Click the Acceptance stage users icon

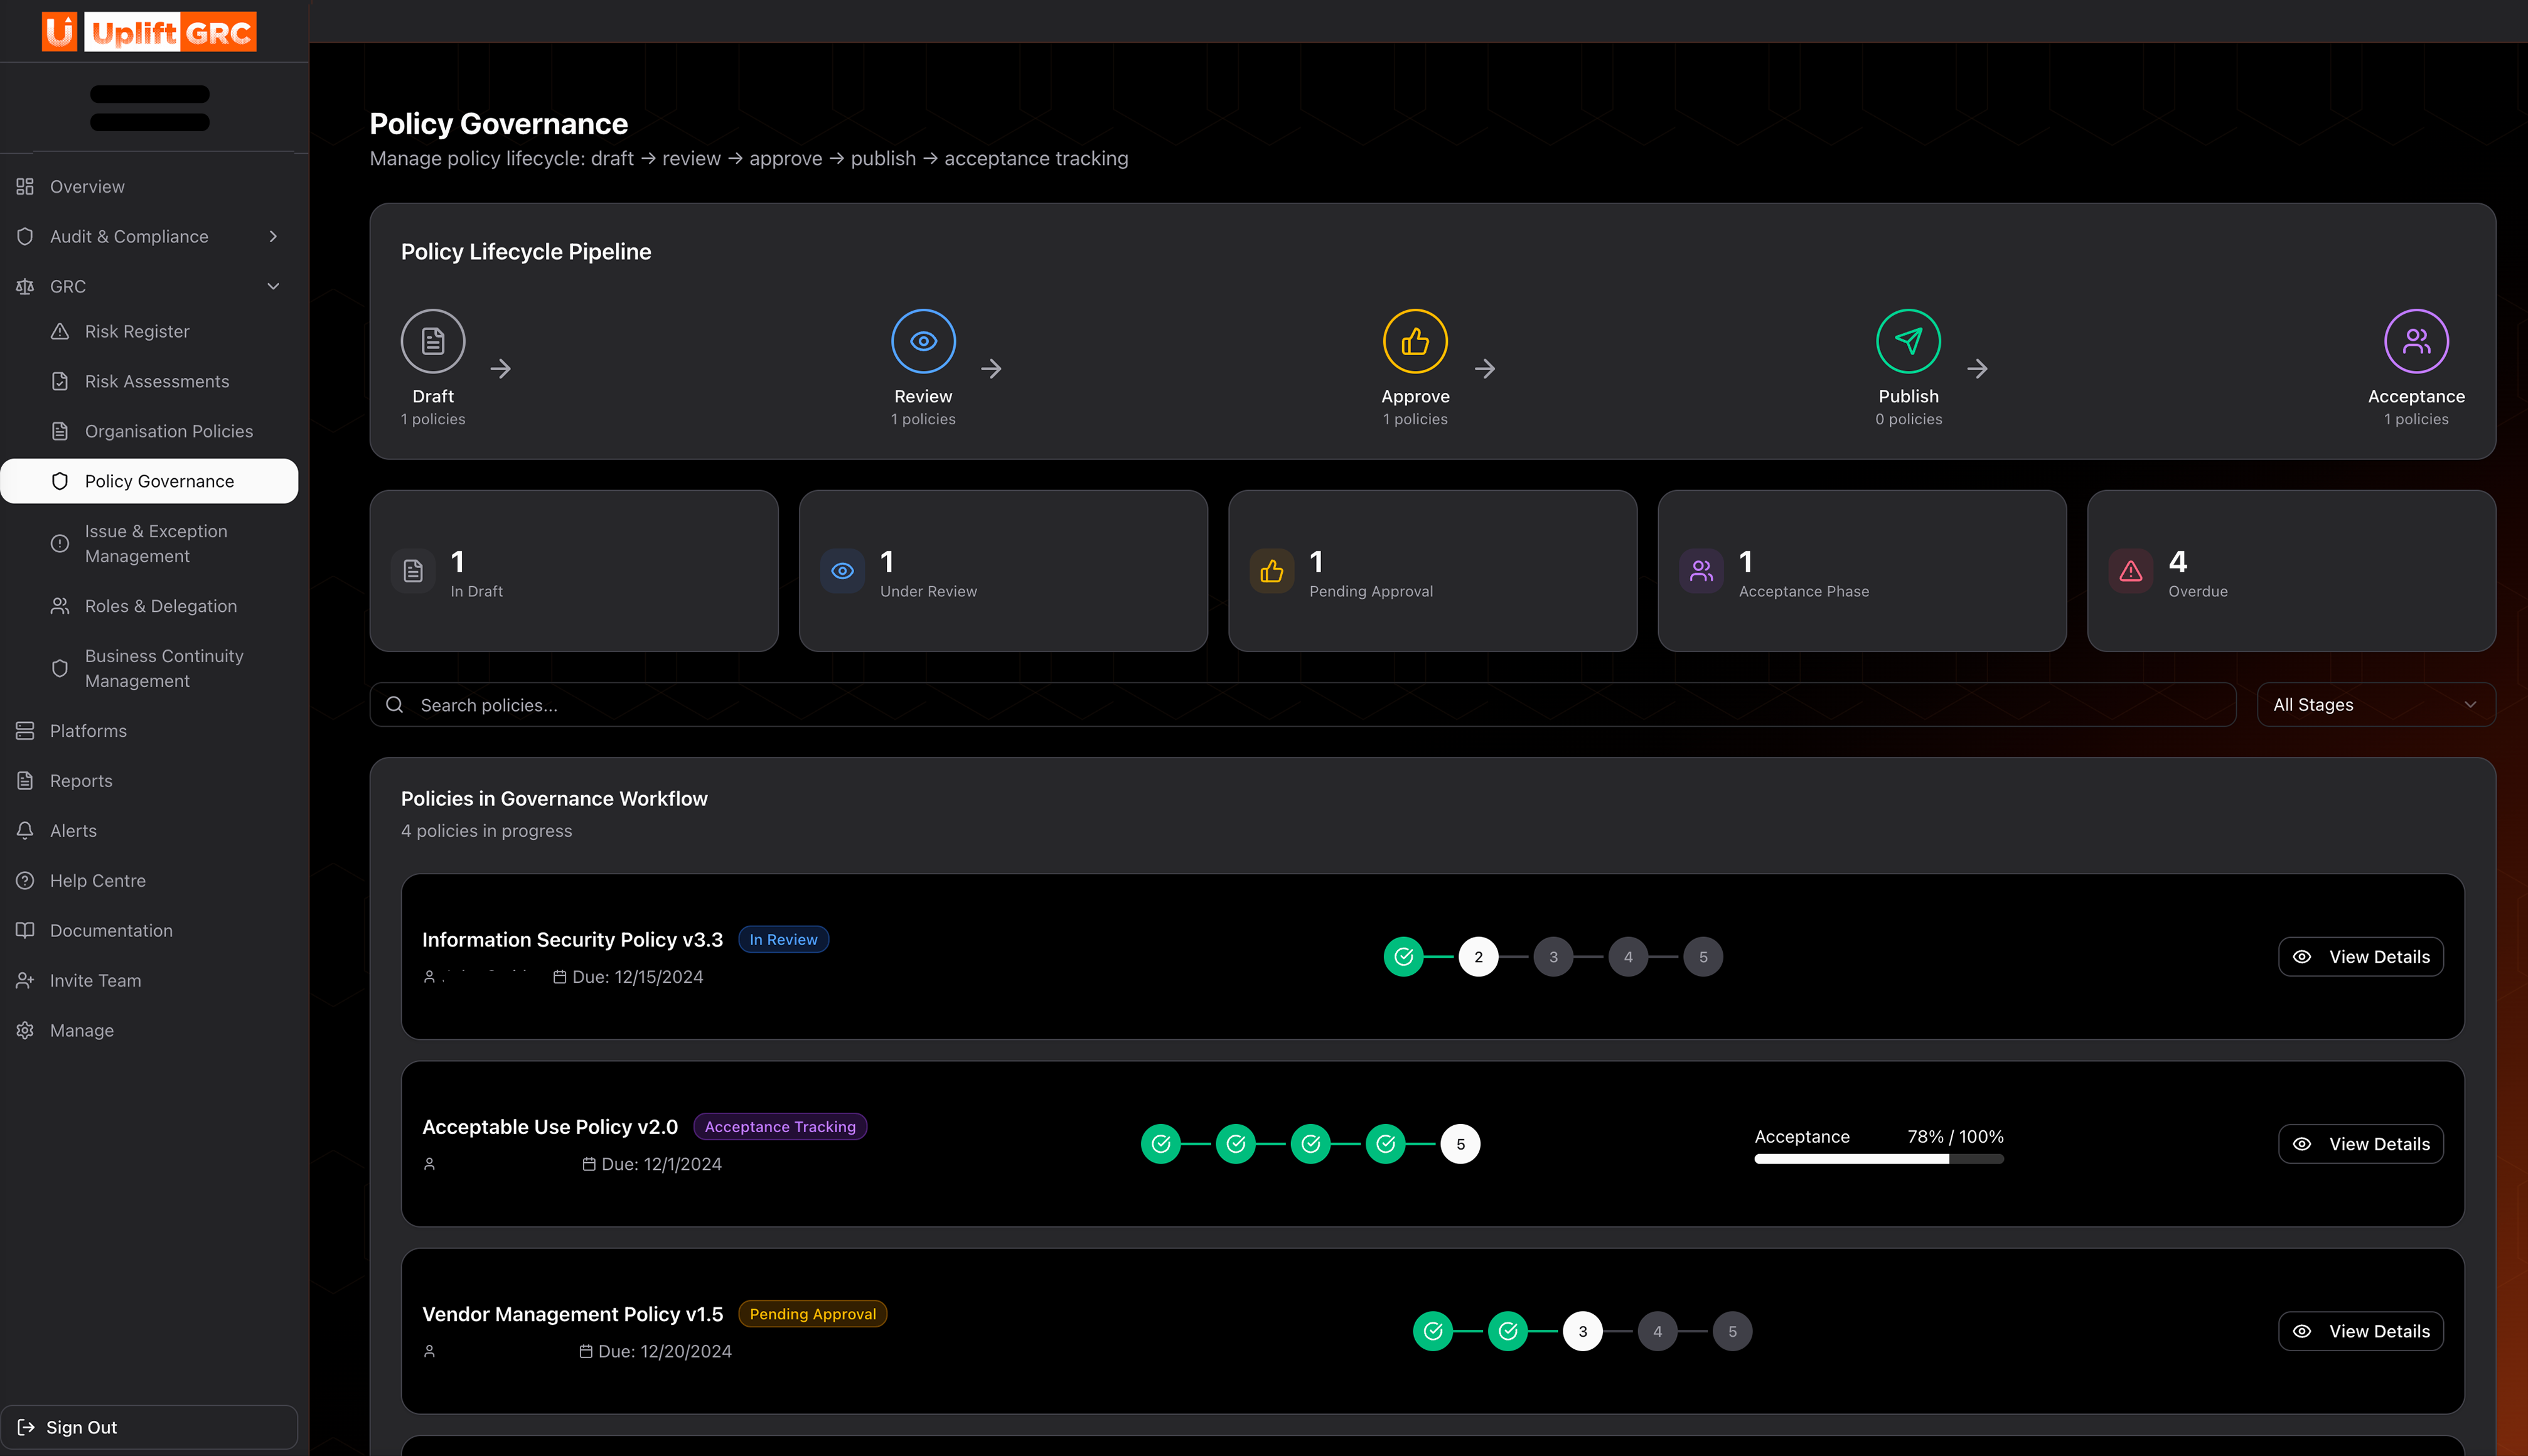2416,341
